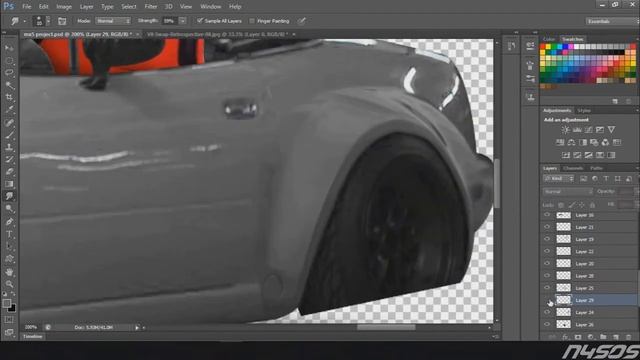Toggle visibility of Layer 25
The width and height of the screenshot is (640, 360).
pyautogui.click(x=547, y=288)
